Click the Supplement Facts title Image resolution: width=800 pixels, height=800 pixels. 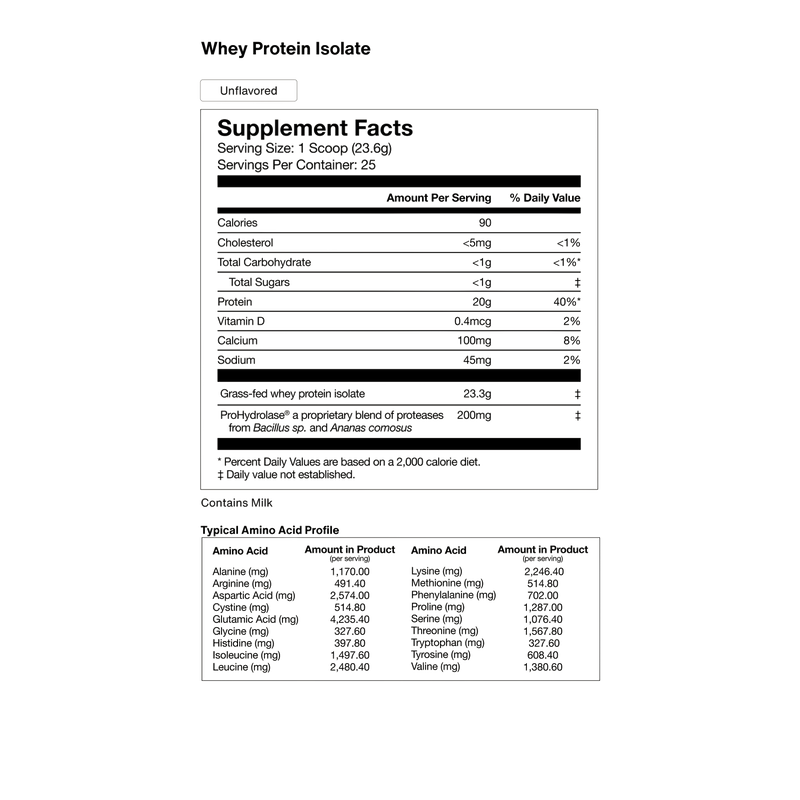click(315, 128)
